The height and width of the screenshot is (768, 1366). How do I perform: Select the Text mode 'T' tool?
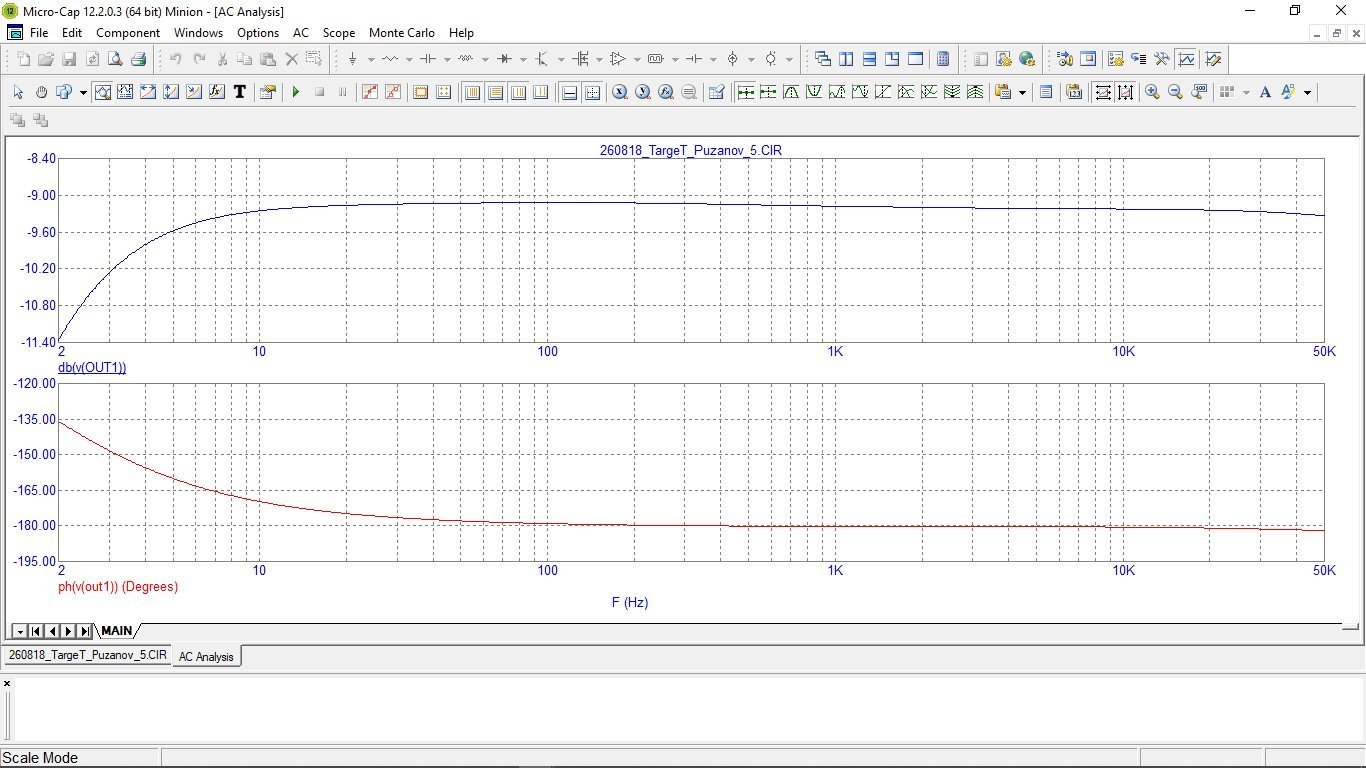(x=240, y=92)
